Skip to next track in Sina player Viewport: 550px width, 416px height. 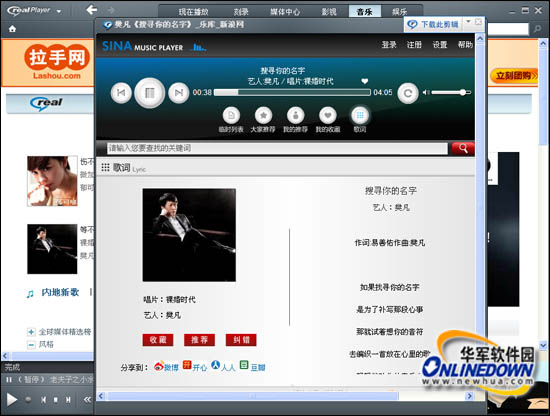(x=179, y=93)
